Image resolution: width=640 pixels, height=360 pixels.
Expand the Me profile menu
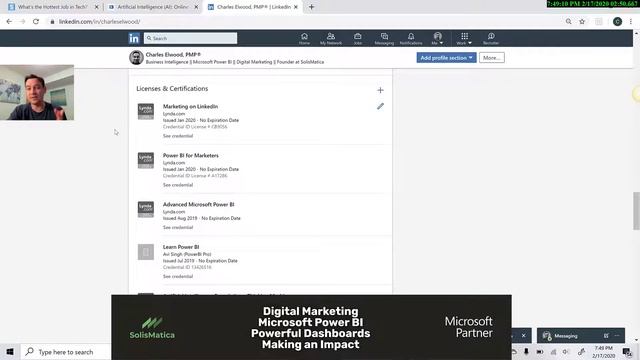tap(437, 38)
